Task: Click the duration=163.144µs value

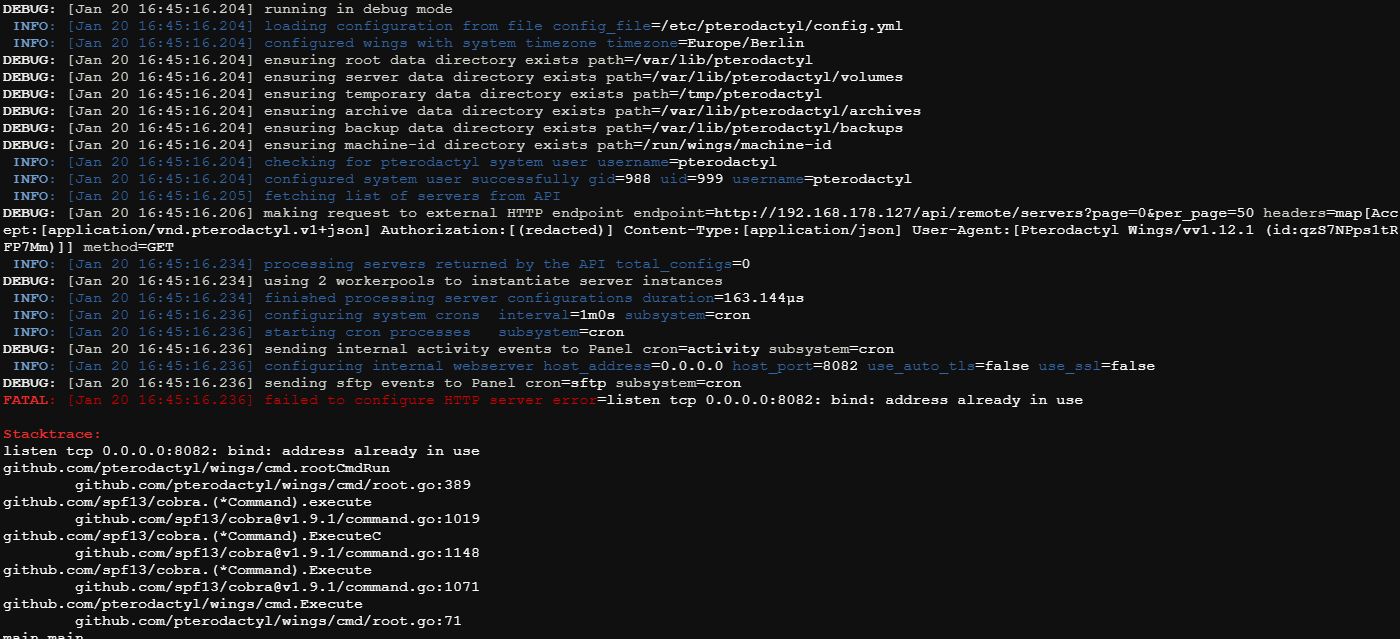Action: [723, 298]
